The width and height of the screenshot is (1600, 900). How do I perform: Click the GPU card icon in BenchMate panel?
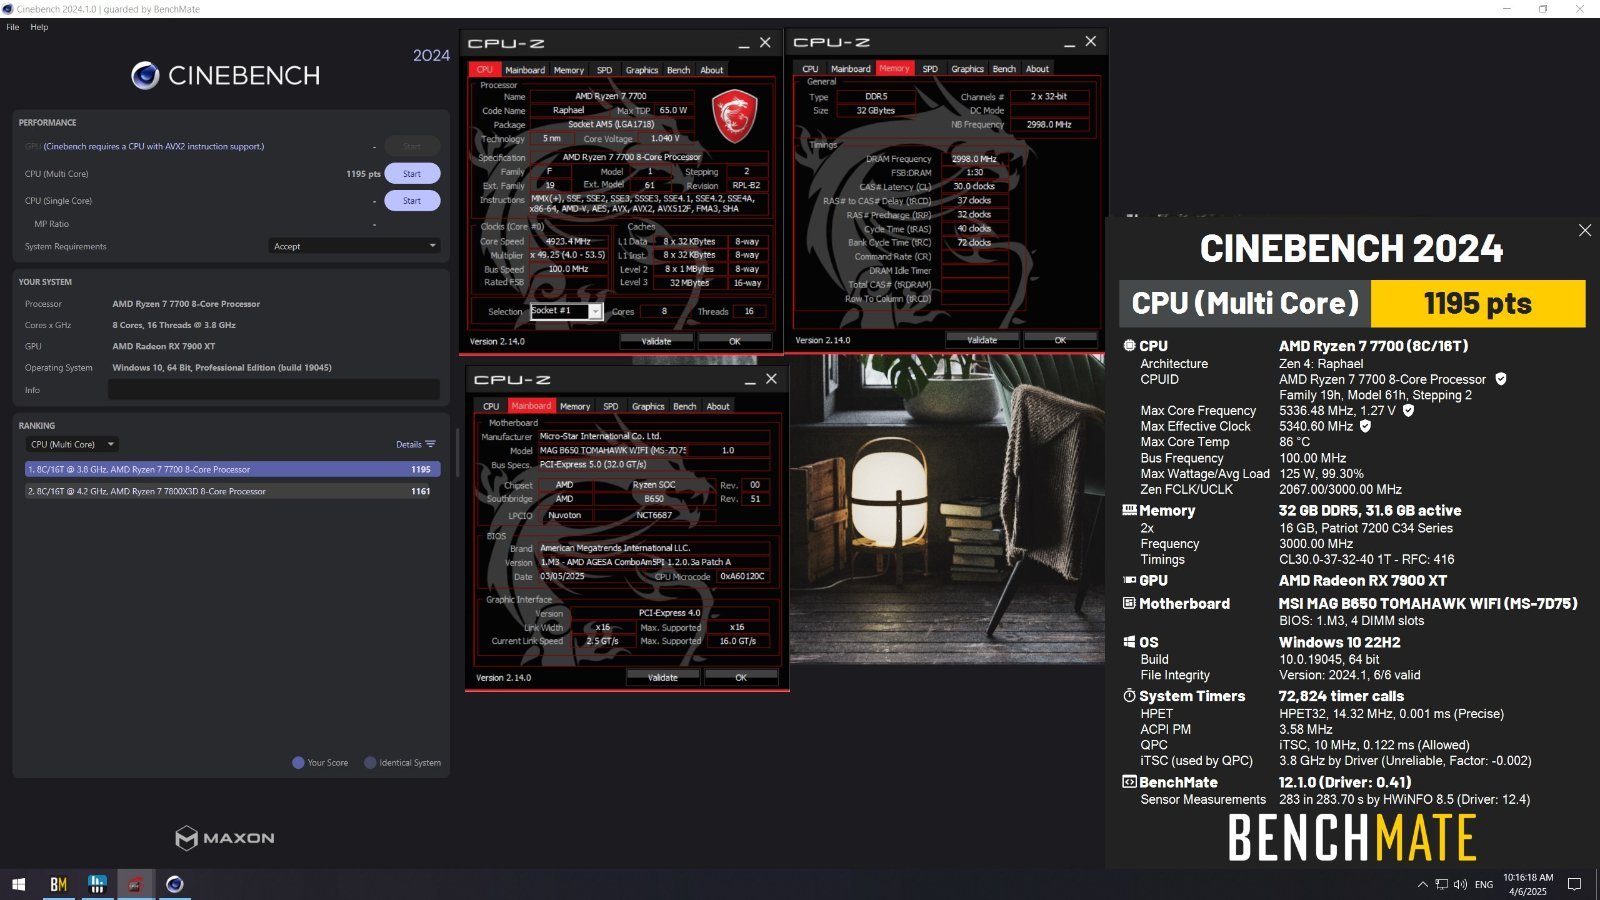point(1129,580)
